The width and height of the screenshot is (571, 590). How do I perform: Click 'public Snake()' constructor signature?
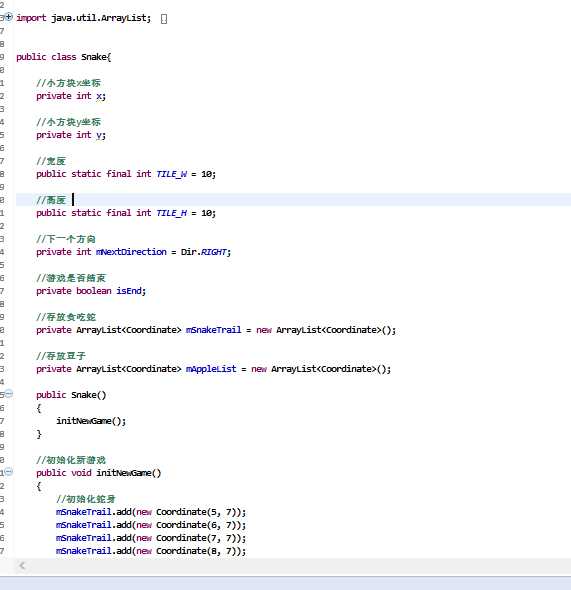pyautogui.click(x=71, y=395)
